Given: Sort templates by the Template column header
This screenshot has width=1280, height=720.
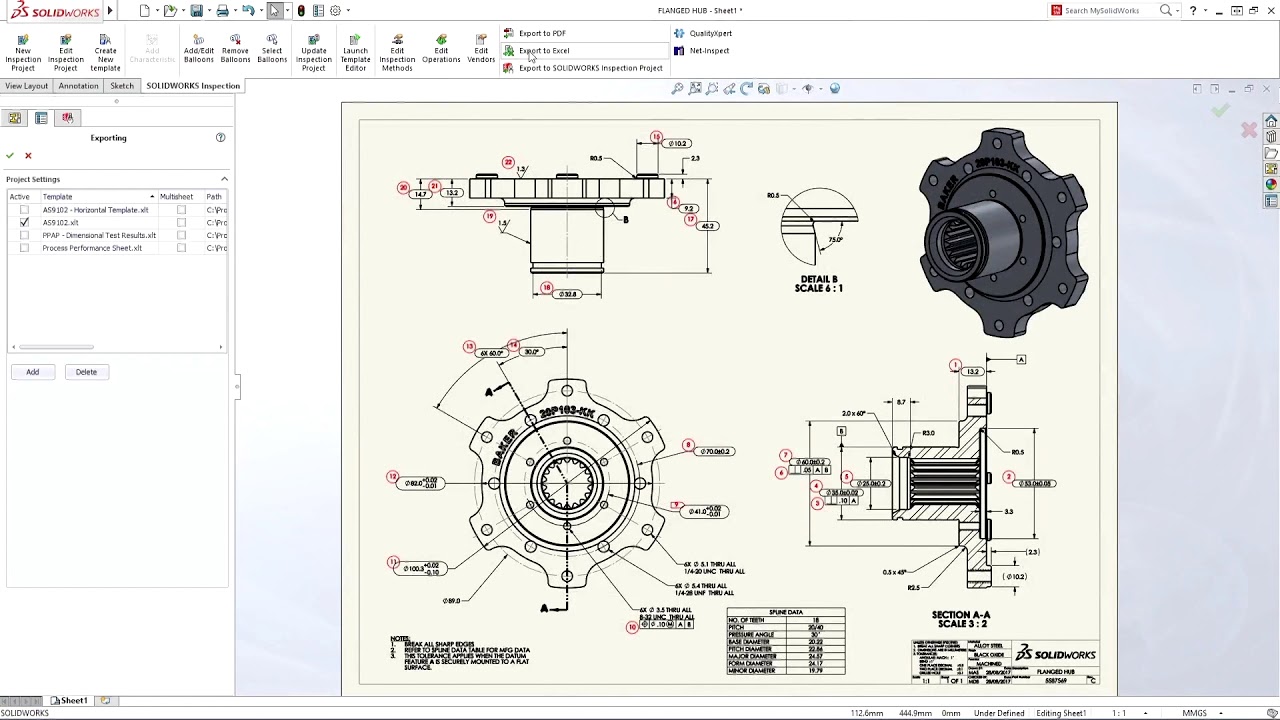Looking at the screenshot, I should [x=98, y=197].
